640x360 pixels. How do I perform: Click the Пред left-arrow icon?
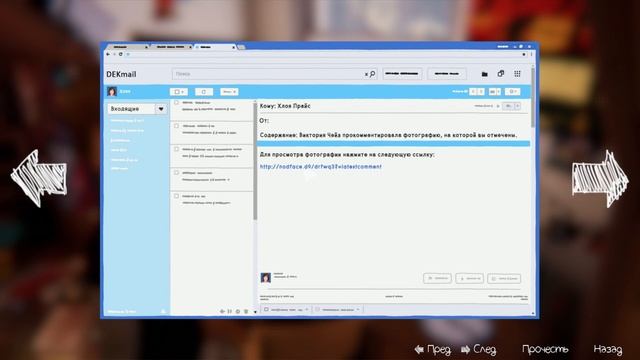419,349
